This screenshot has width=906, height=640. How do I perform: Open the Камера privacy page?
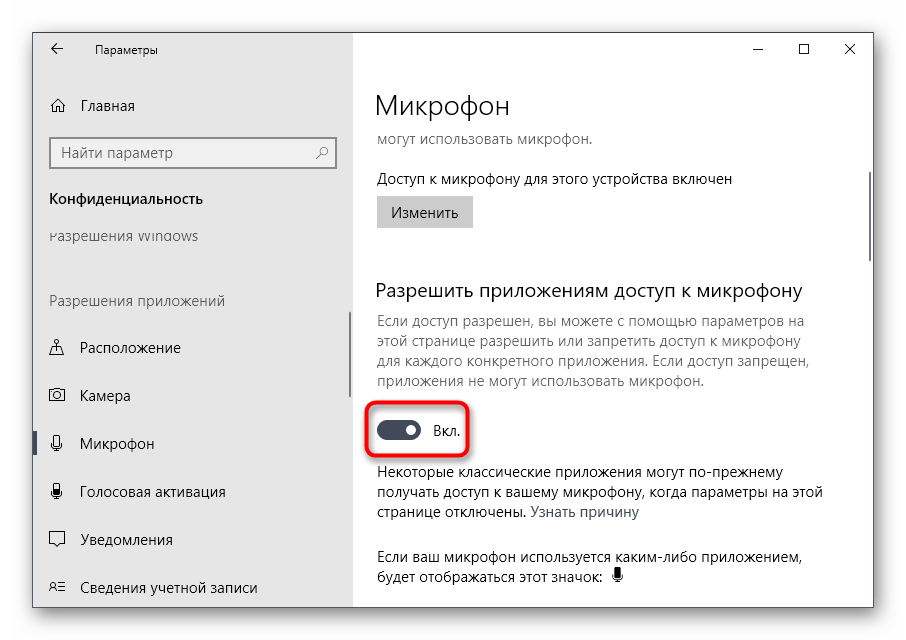coord(105,396)
